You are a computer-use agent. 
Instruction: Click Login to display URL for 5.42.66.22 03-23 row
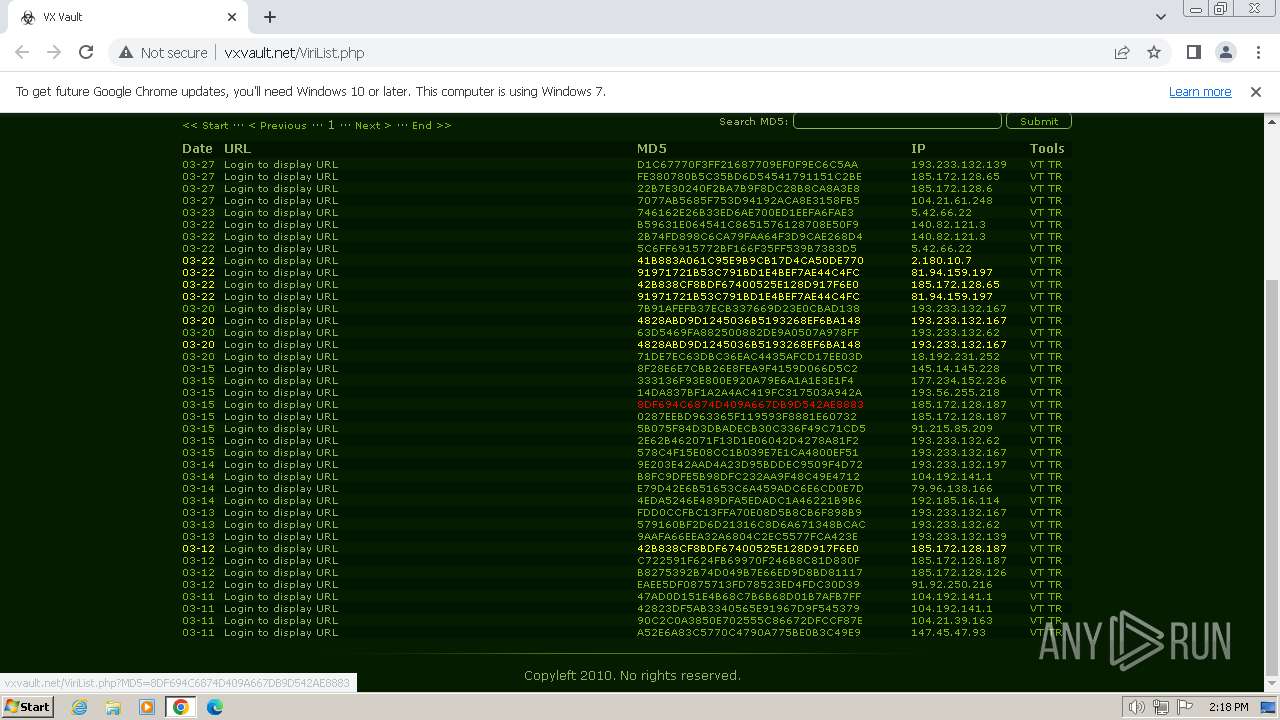coord(281,213)
